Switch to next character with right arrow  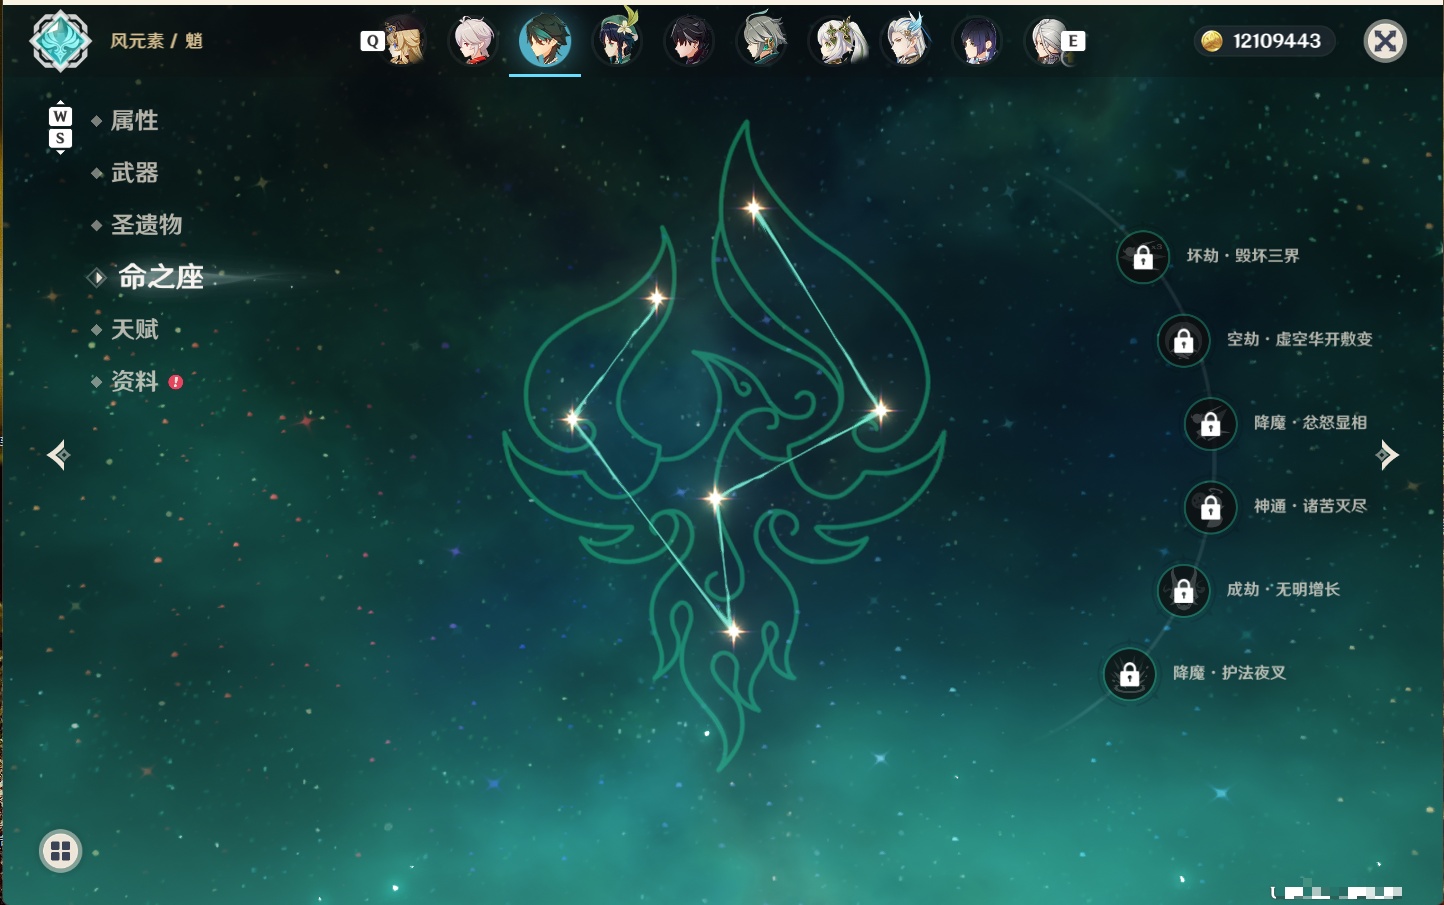tap(1387, 455)
